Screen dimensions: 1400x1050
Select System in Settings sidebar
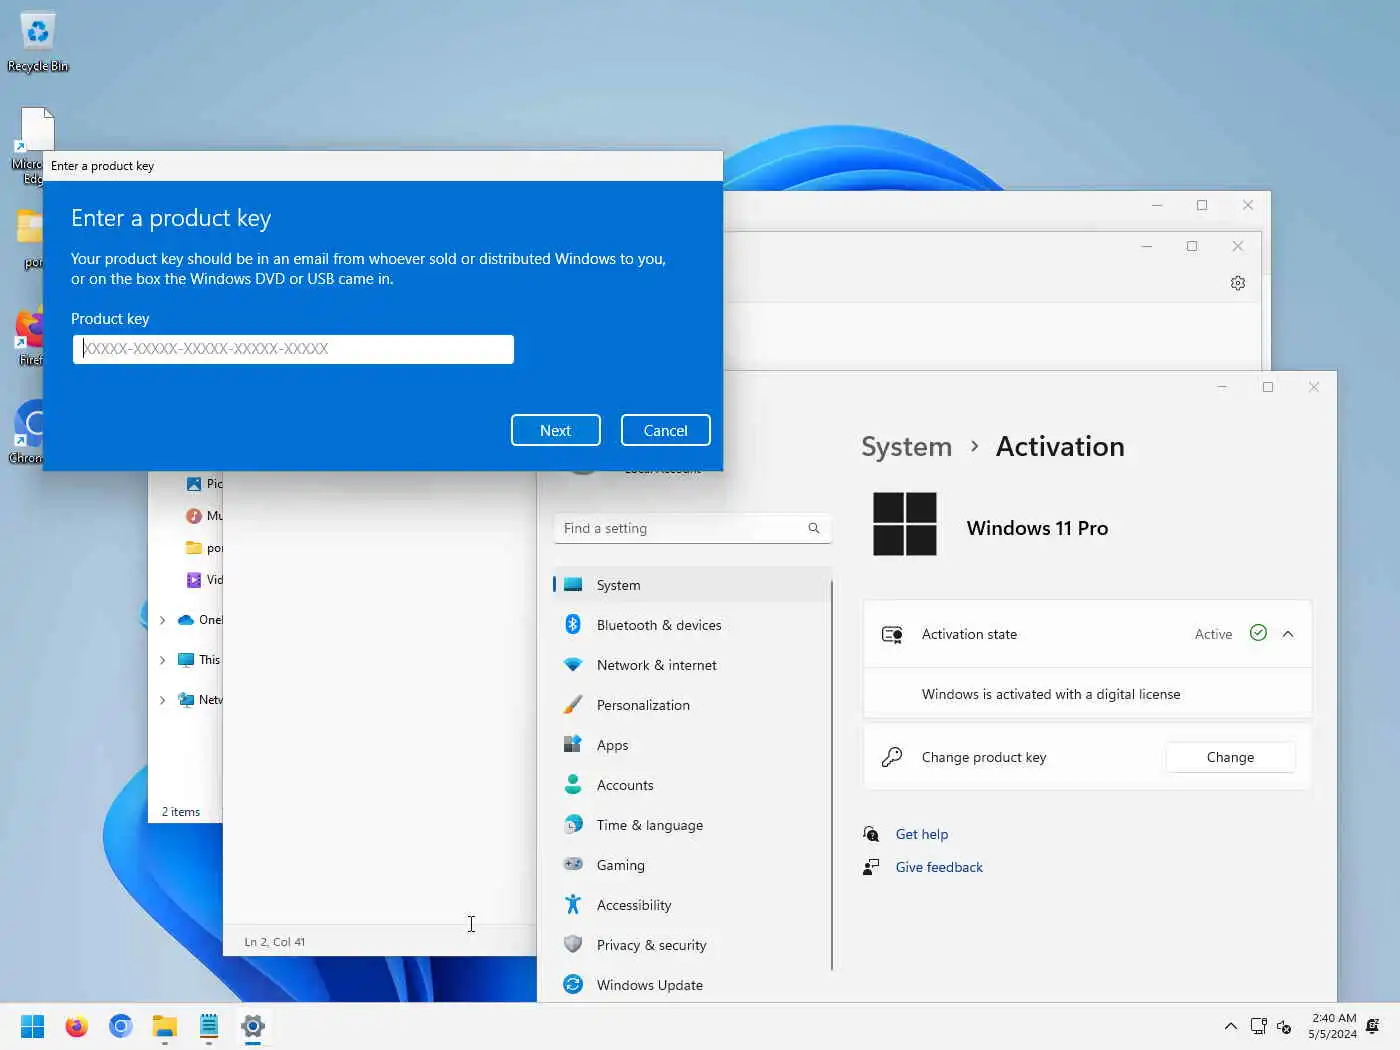[692, 585]
